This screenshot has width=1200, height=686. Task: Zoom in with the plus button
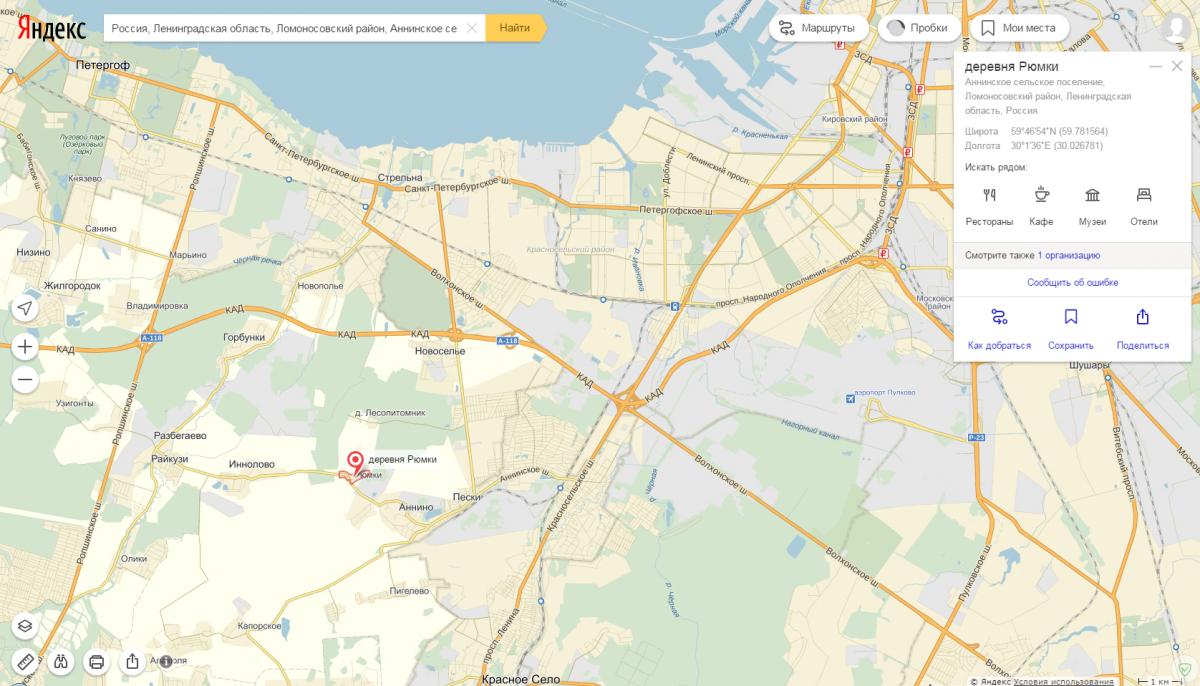click(x=26, y=347)
